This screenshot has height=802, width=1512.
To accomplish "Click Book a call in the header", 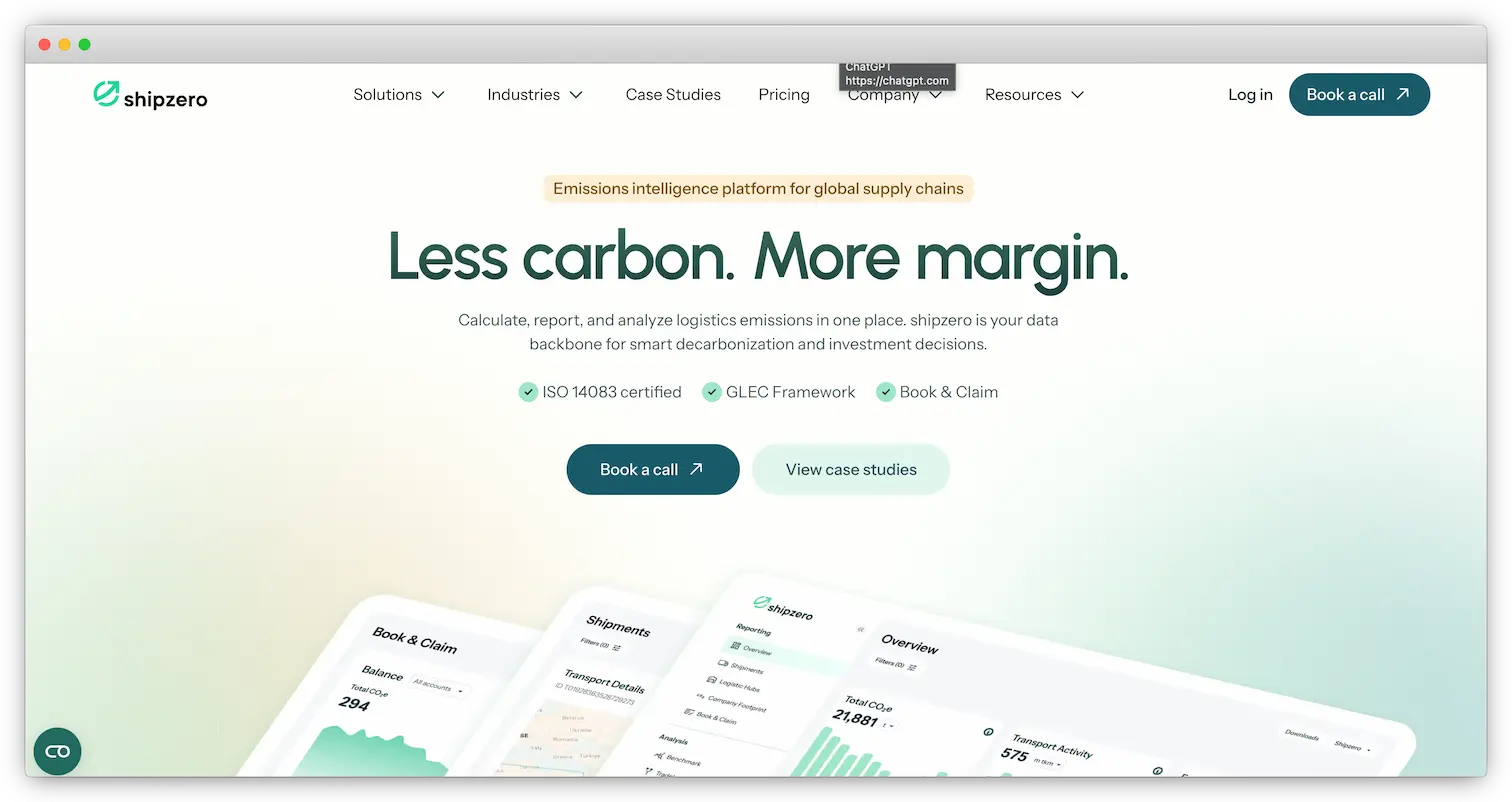I will click(x=1359, y=95).
